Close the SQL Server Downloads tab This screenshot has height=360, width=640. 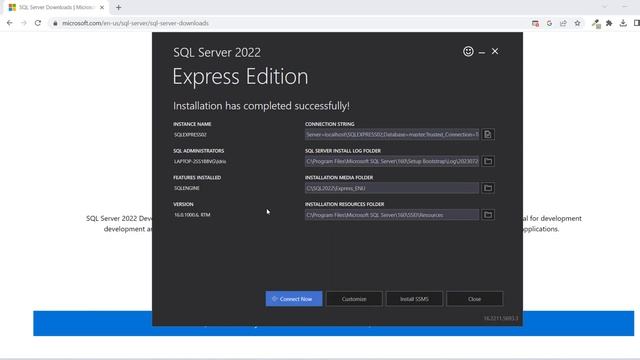click(x=102, y=7)
